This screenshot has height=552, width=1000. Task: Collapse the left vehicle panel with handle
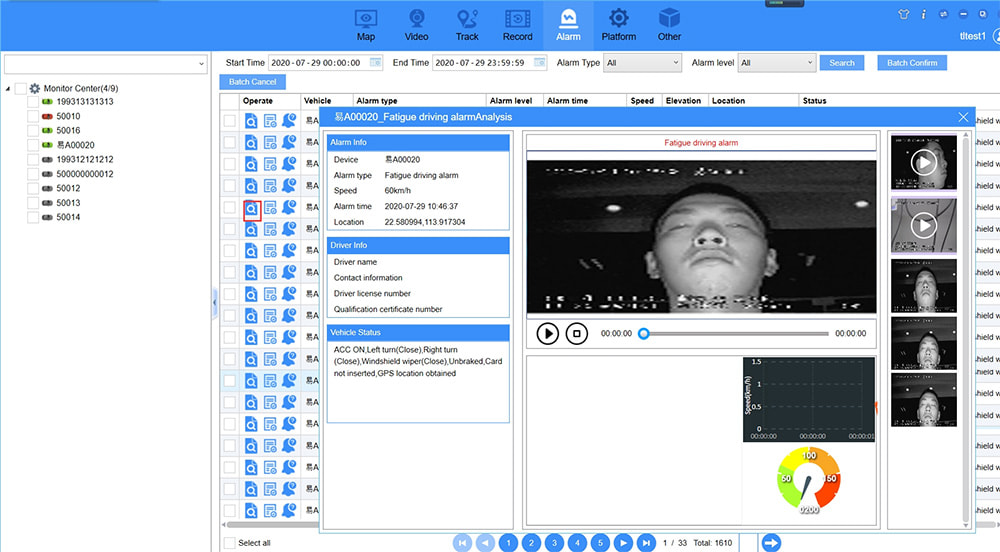(215, 301)
